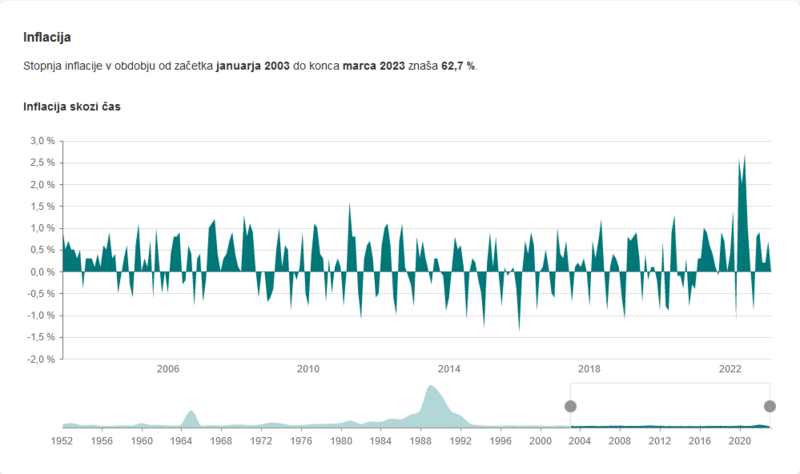The height and width of the screenshot is (474, 800).
Task: Click the -2,0 % y-axis label
Action: click(x=40, y=359)
